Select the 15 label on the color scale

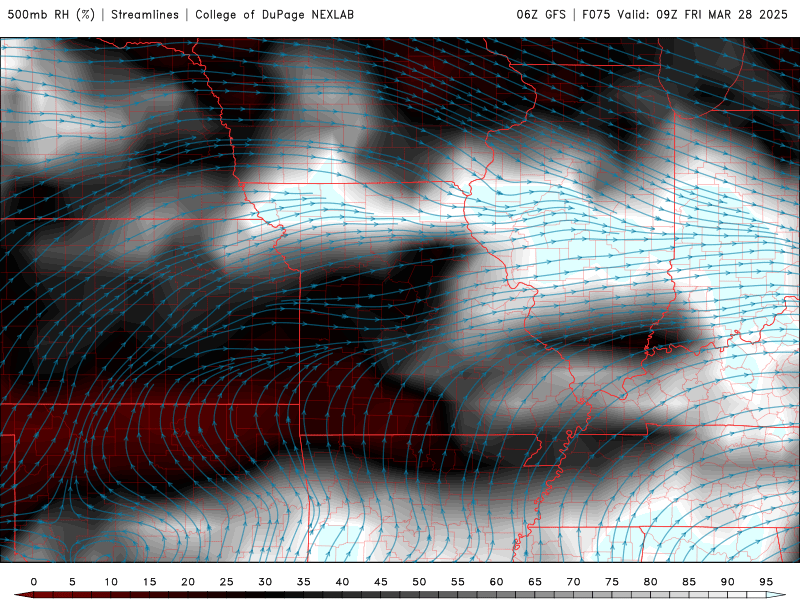(149, 582)
